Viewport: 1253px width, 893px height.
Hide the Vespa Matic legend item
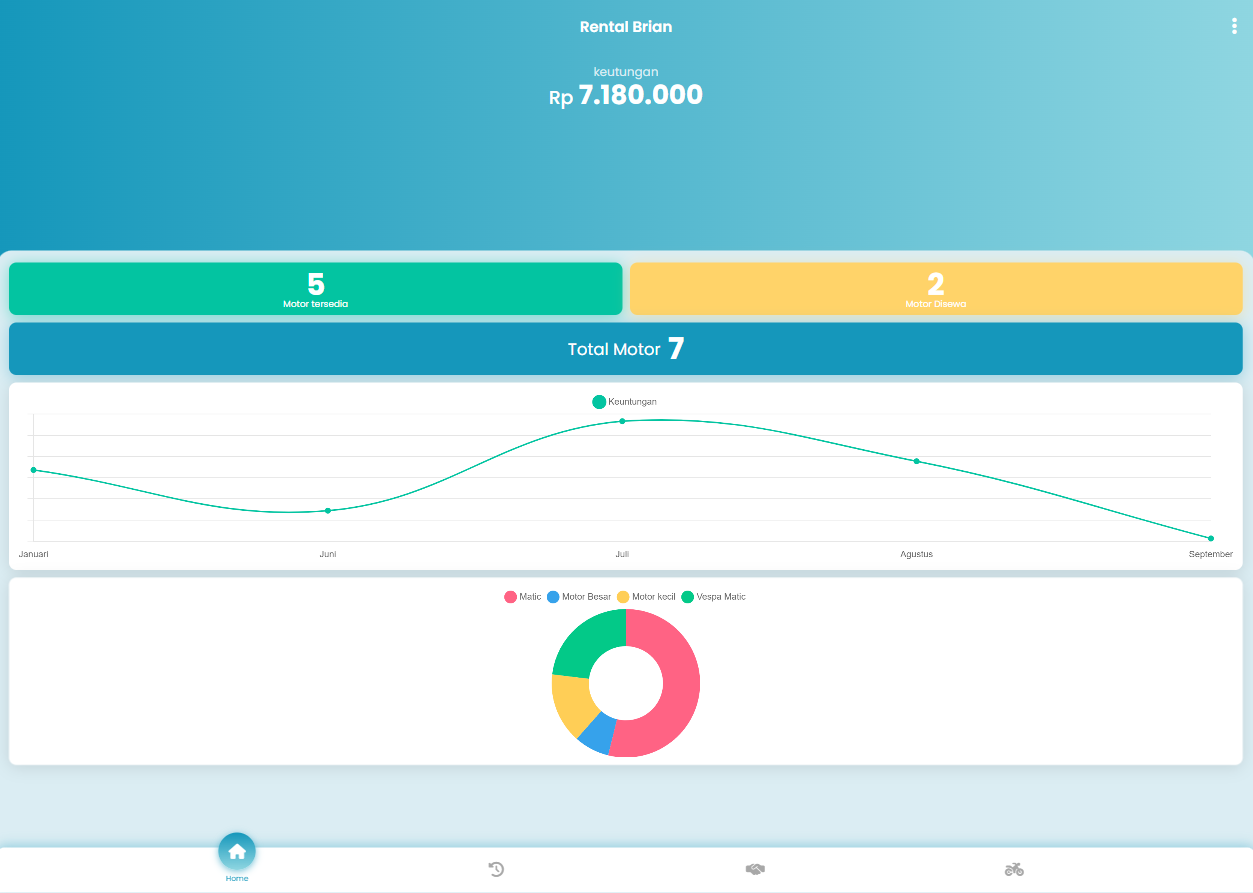713,597
